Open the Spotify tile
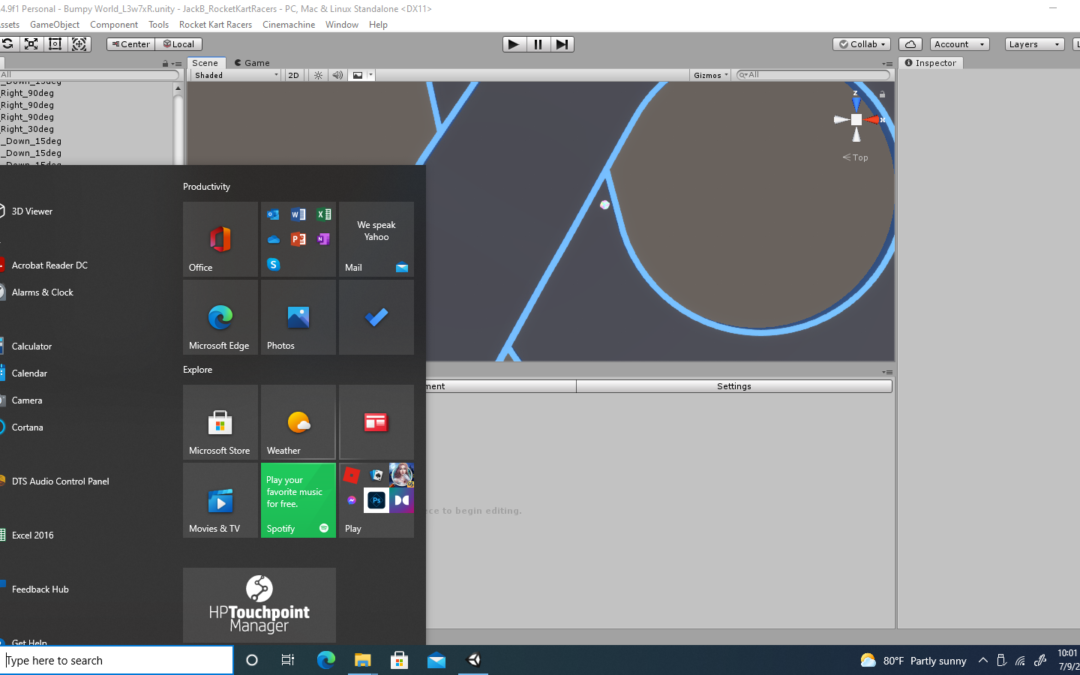Image resolution: width=1080 pixels, height=675 pixels. tap(298, 500)
